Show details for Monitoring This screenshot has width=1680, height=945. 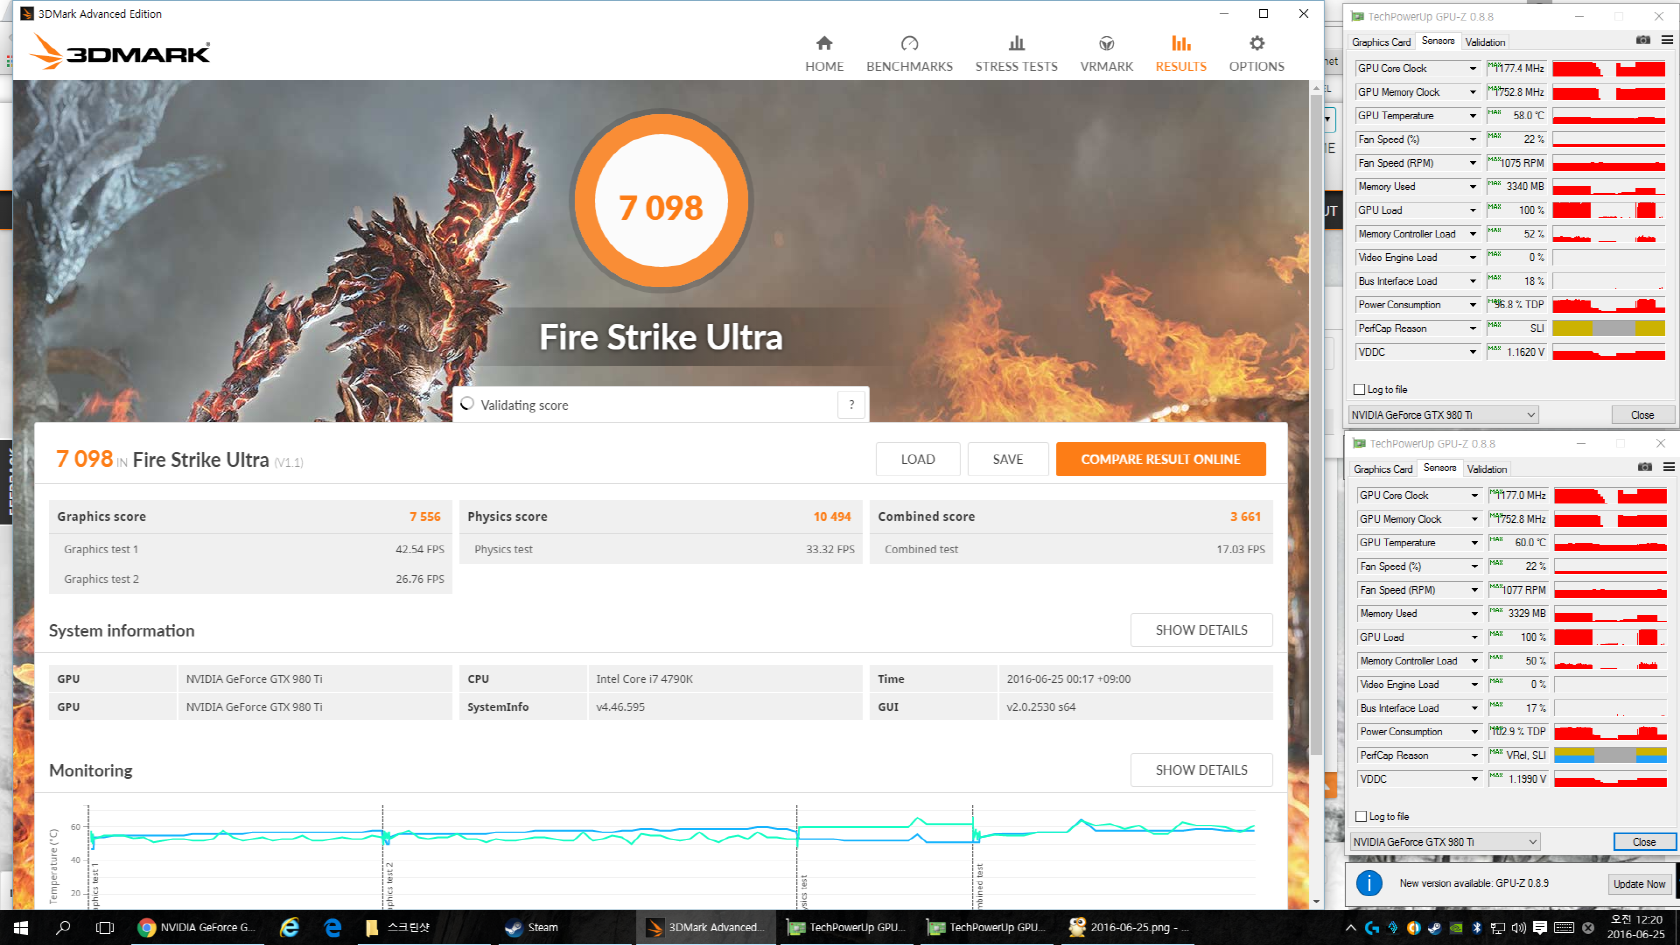(x=1202, y=770)
